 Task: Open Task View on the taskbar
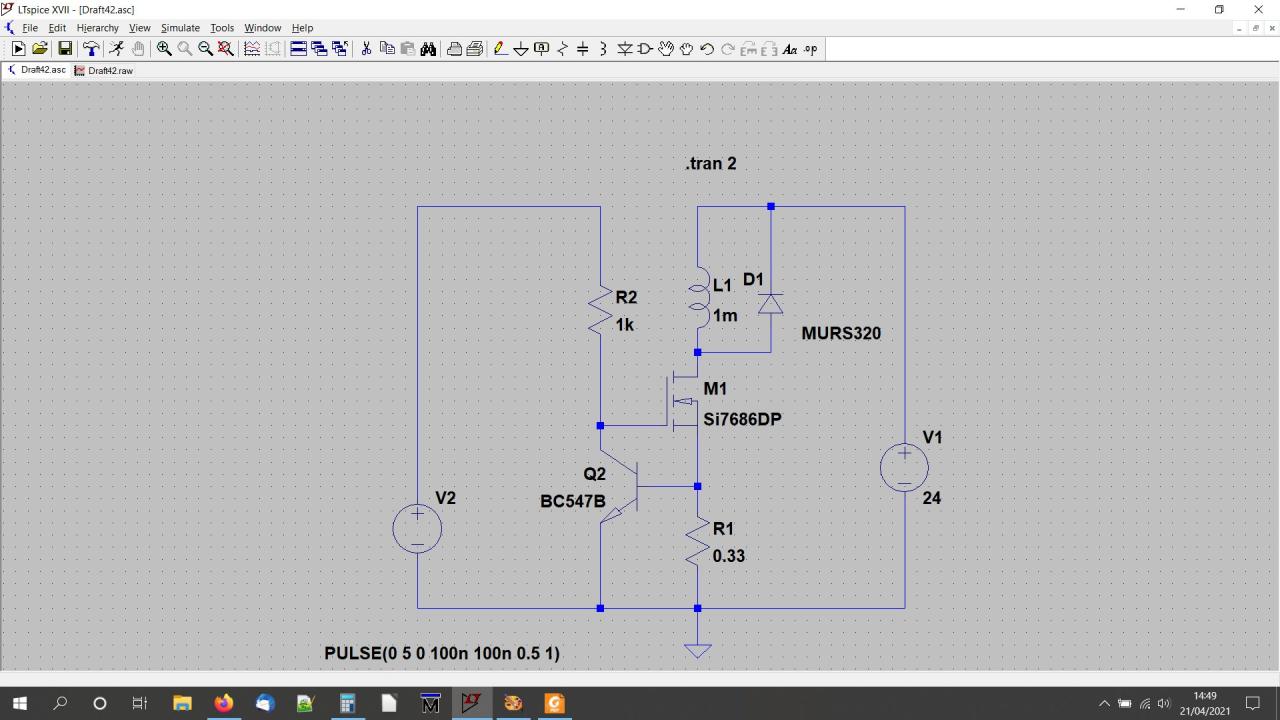pyautogui.click(x=140, y=703)
